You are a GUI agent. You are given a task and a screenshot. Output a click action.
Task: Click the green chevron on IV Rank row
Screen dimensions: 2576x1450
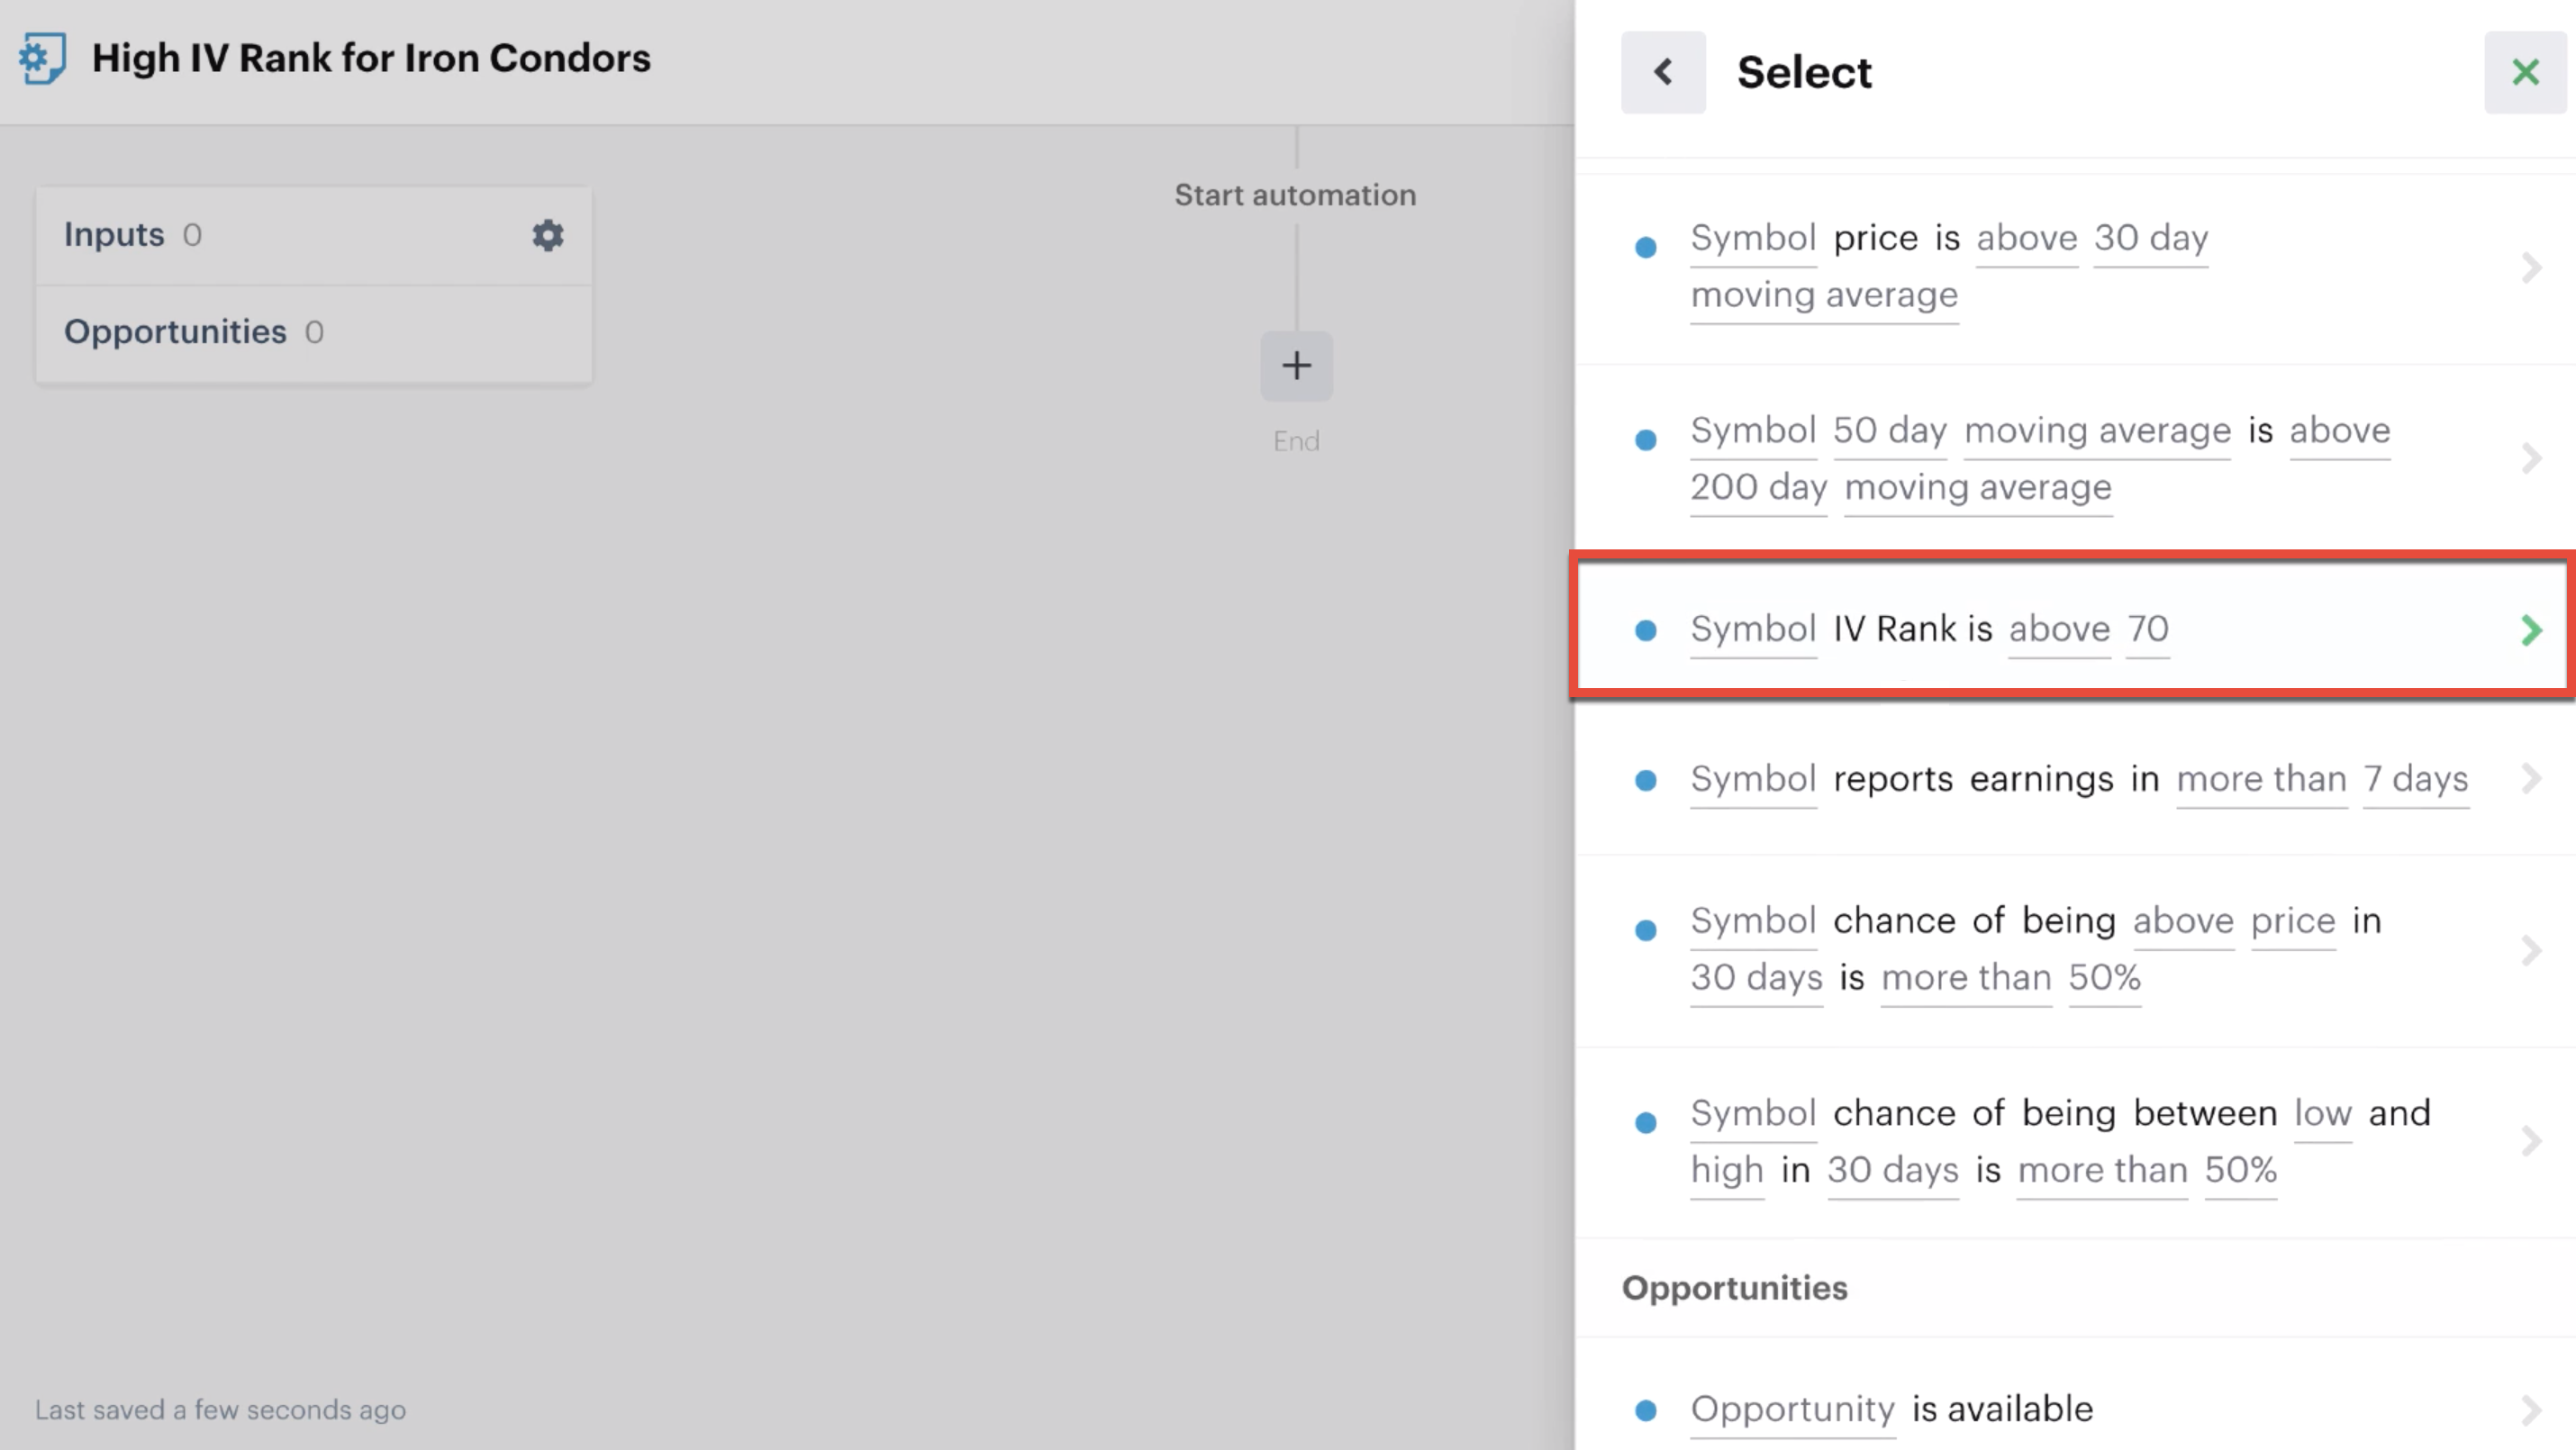point(2531,630)
